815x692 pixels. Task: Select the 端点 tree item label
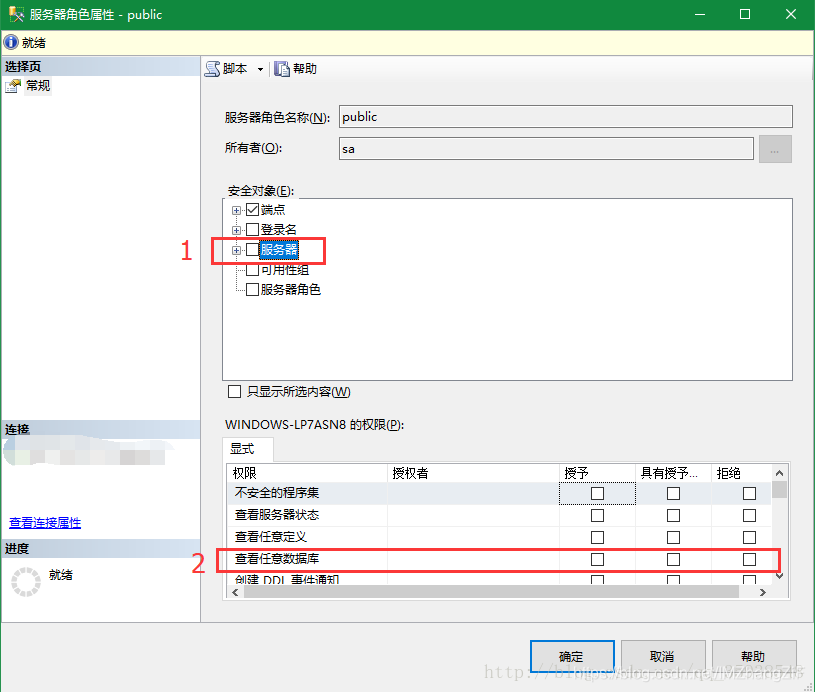click(273, 210)
